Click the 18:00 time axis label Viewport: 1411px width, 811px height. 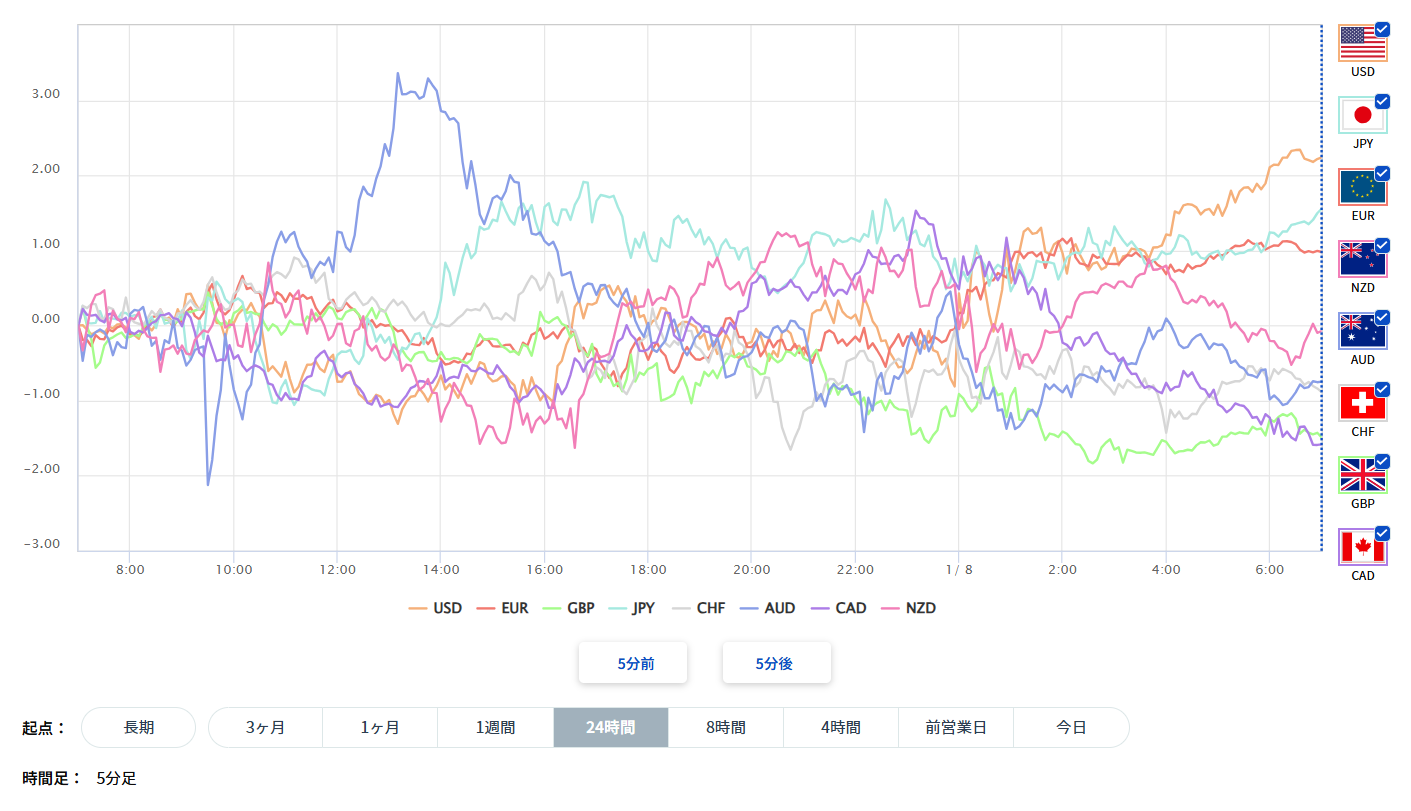pos(648,569)
